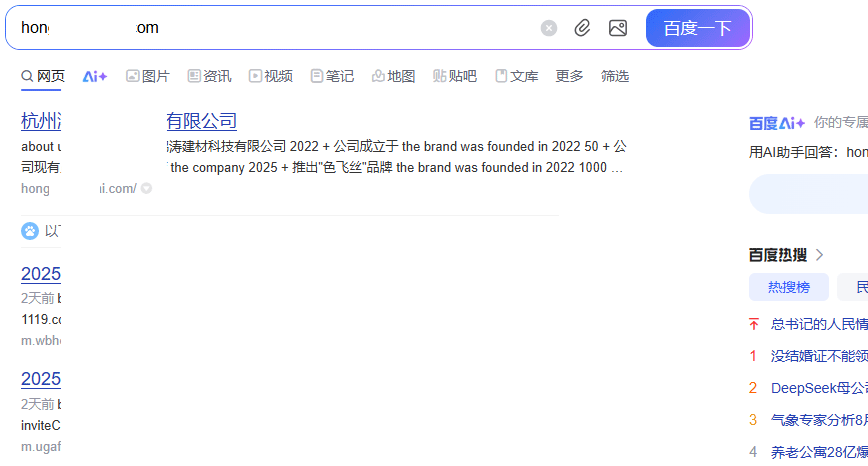The width and height of the screenshot is (868, 466).
Task: Select the 网页 tab
Action: click(x=43, y=76)
